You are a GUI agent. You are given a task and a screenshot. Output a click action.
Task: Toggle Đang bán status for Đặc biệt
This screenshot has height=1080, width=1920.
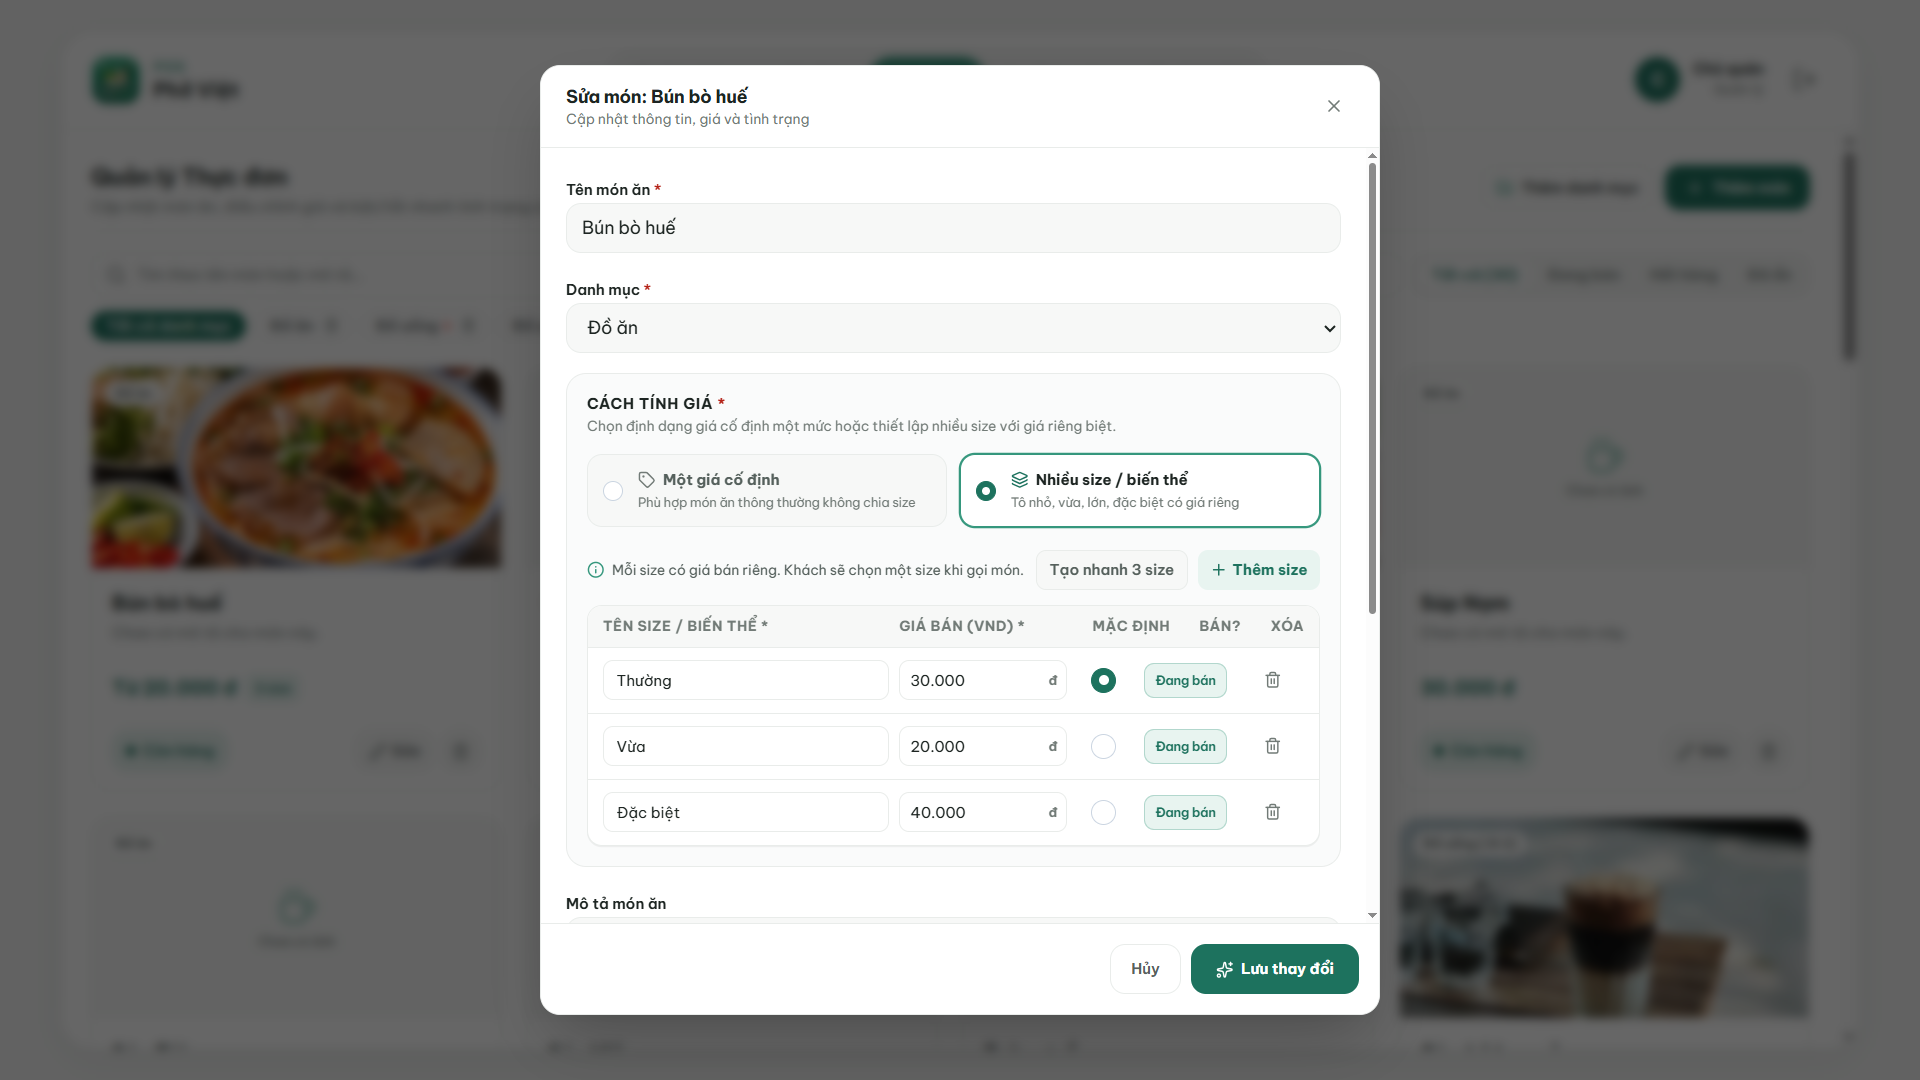point(1185,812)
